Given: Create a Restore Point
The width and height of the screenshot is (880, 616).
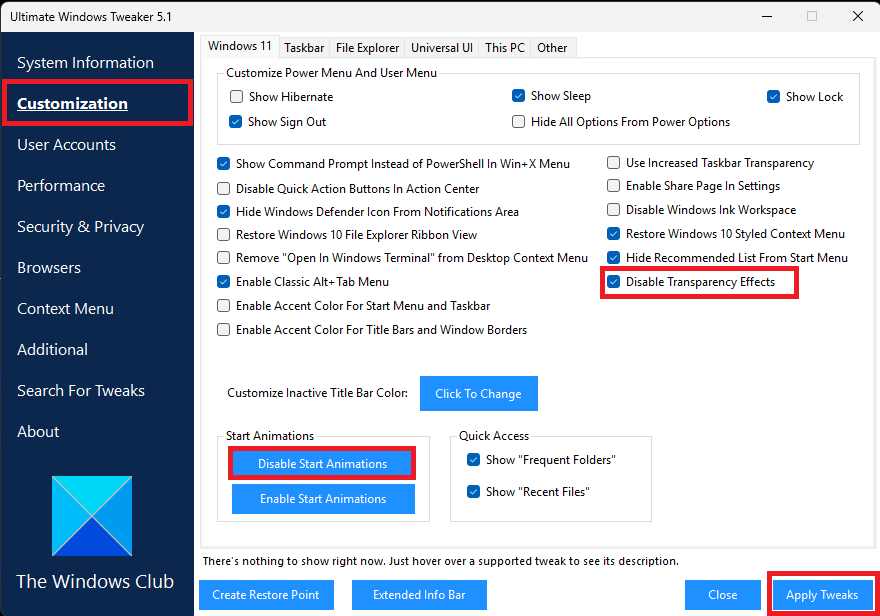Looking at the screenshot, I should (266, 594).
